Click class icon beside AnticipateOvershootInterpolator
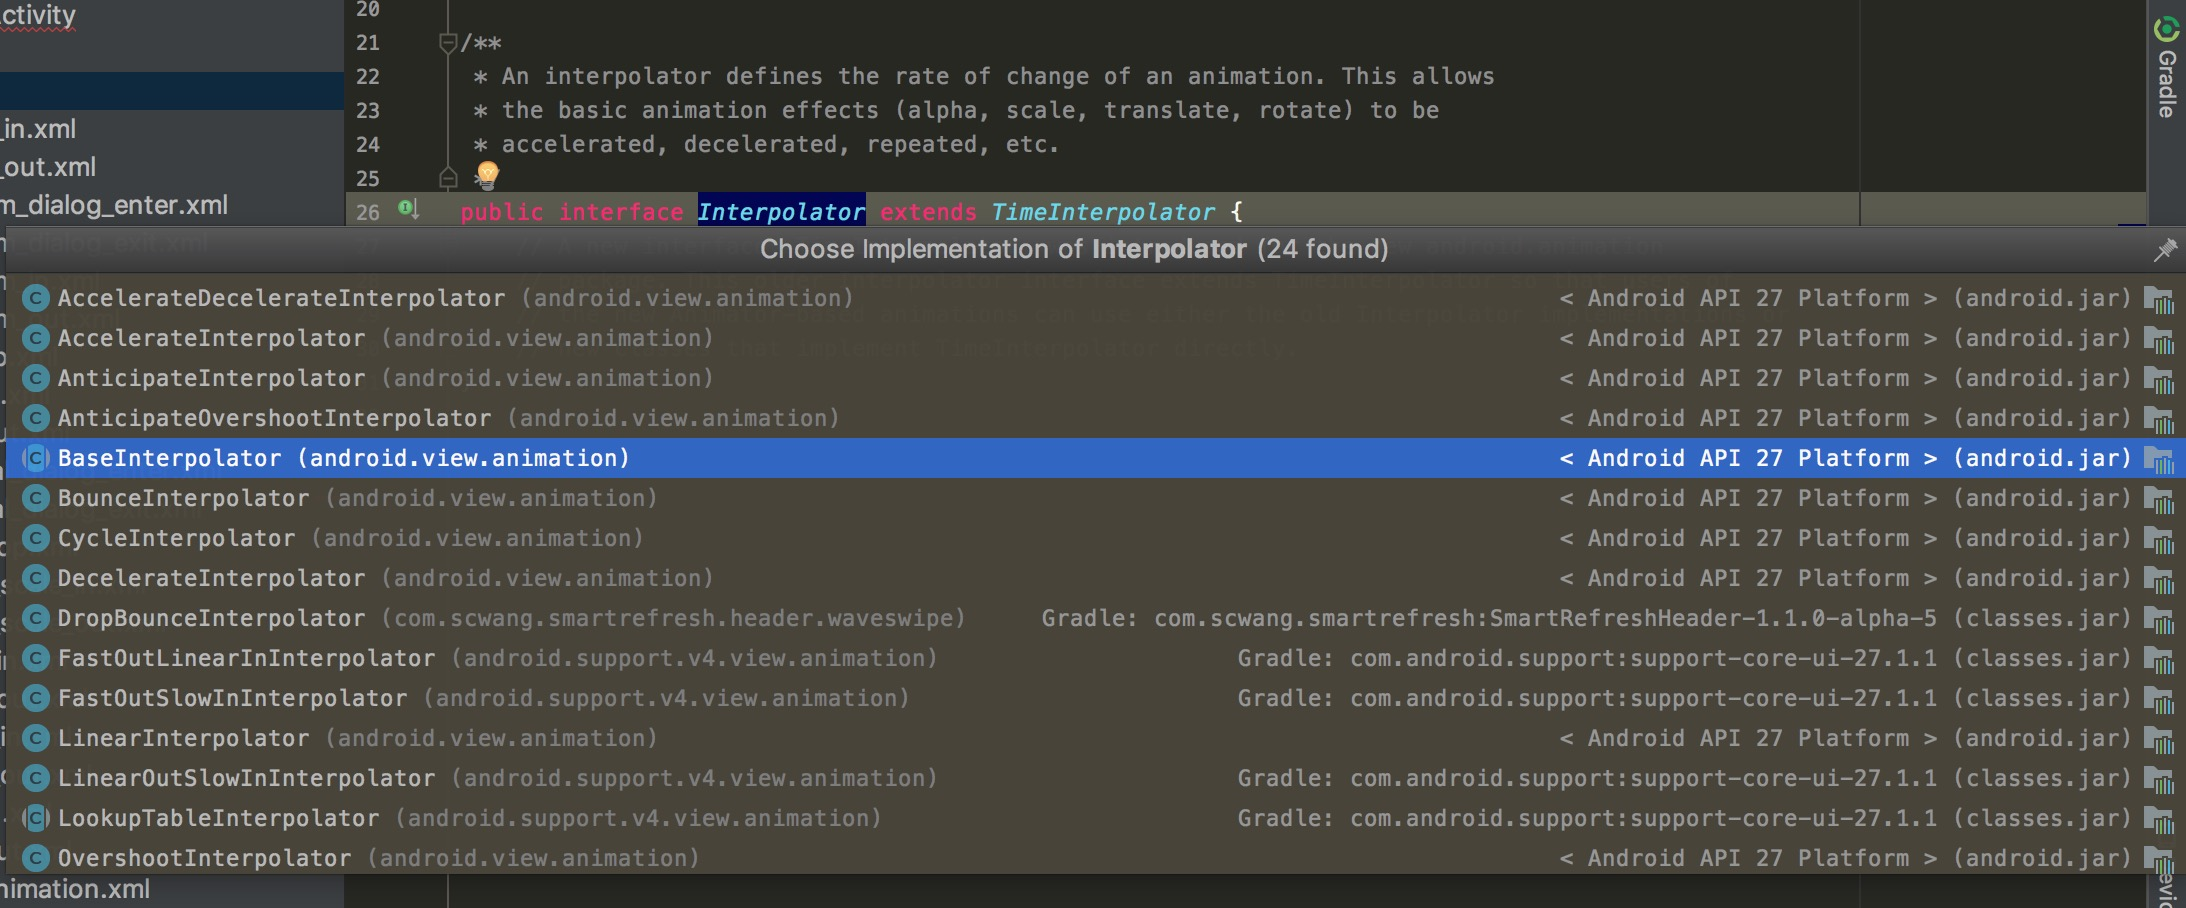The height and width of the screenshot is (908, 2186). point(36,418)
